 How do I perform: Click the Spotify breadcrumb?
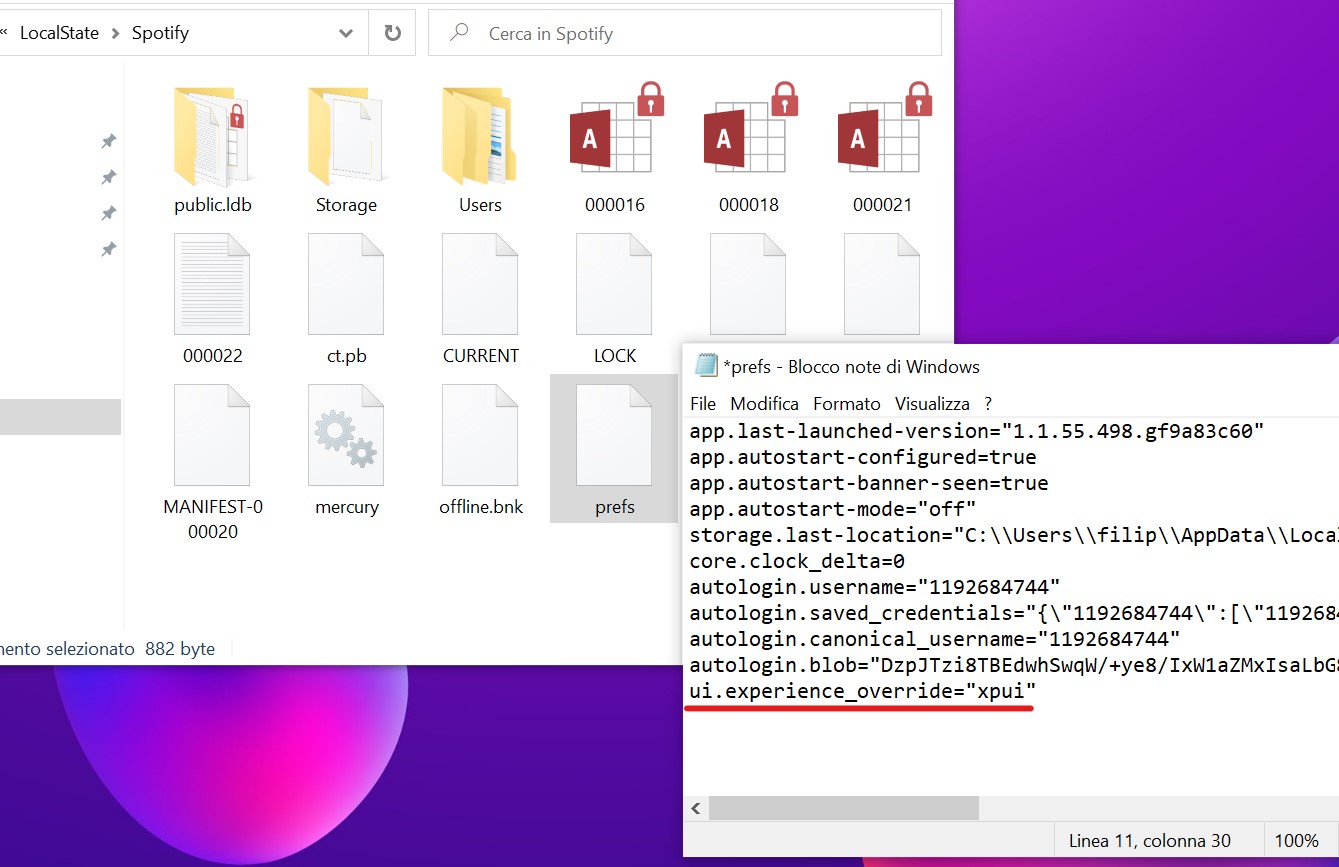point(160,33)
